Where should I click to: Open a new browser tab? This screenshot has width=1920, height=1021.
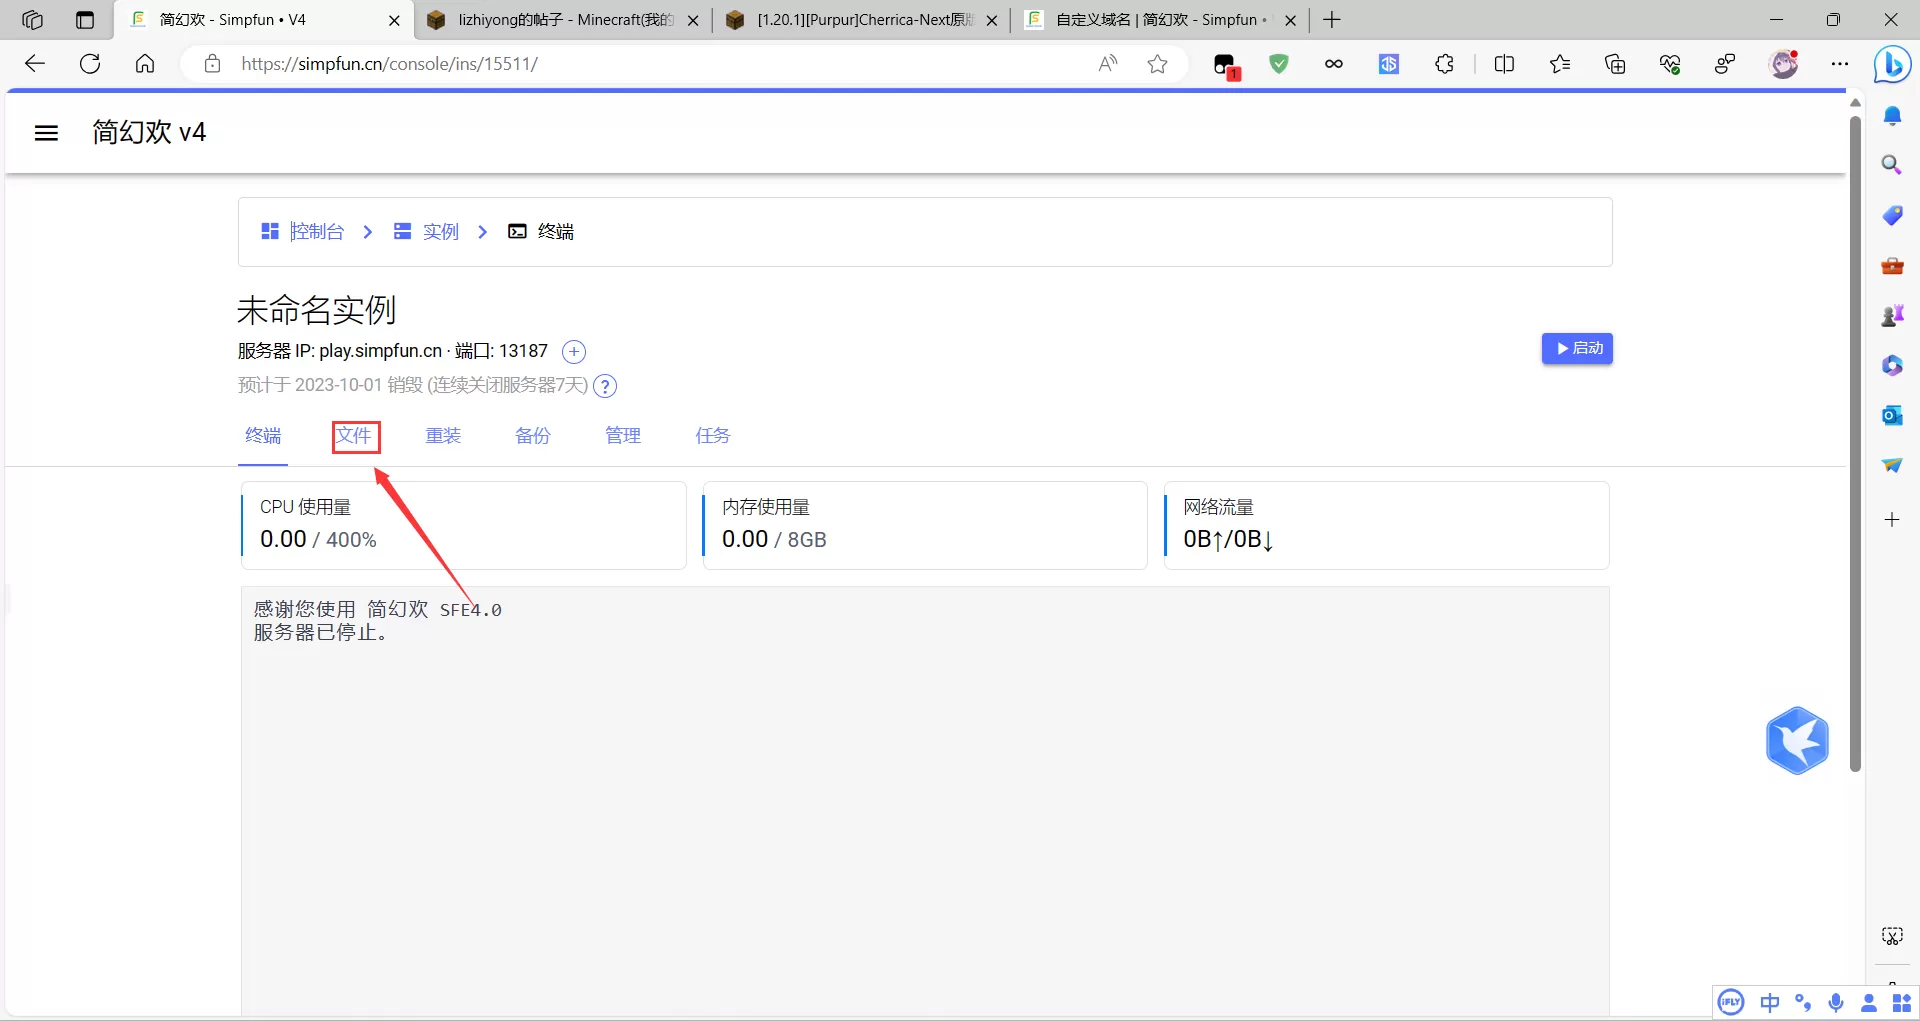coord(1332,20)
